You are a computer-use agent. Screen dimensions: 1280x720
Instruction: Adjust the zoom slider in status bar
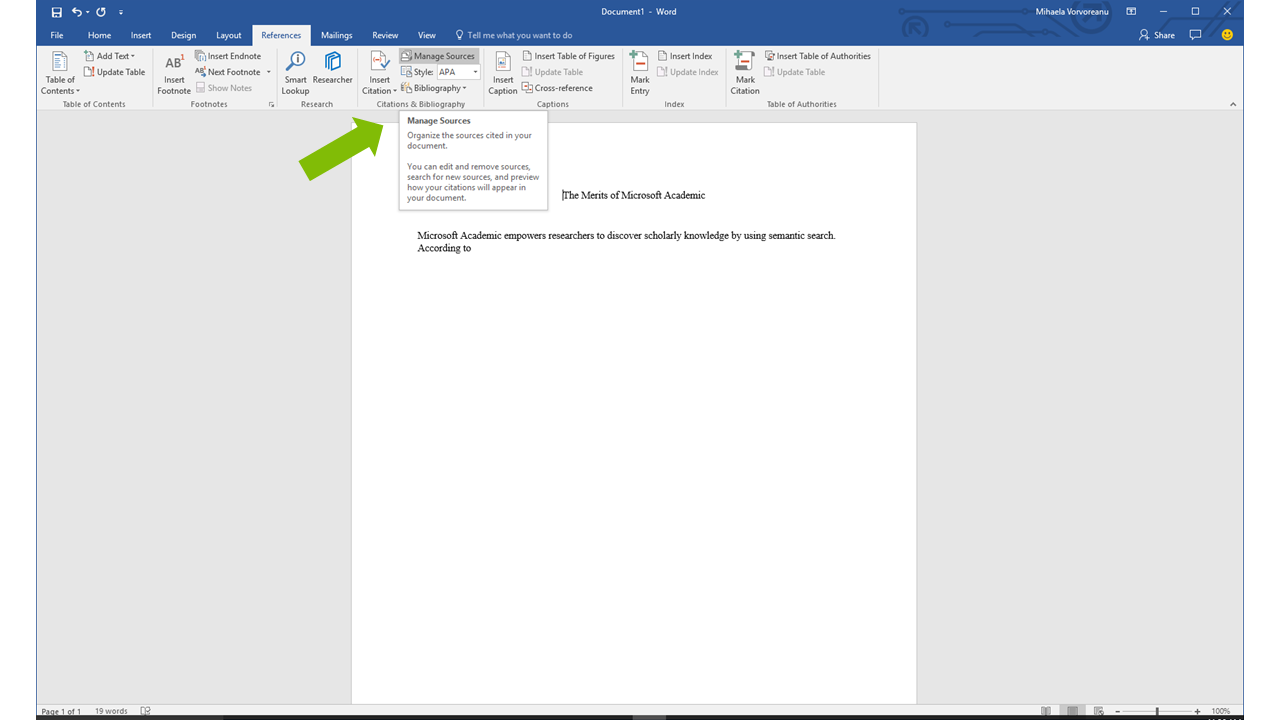(1157, 711)
